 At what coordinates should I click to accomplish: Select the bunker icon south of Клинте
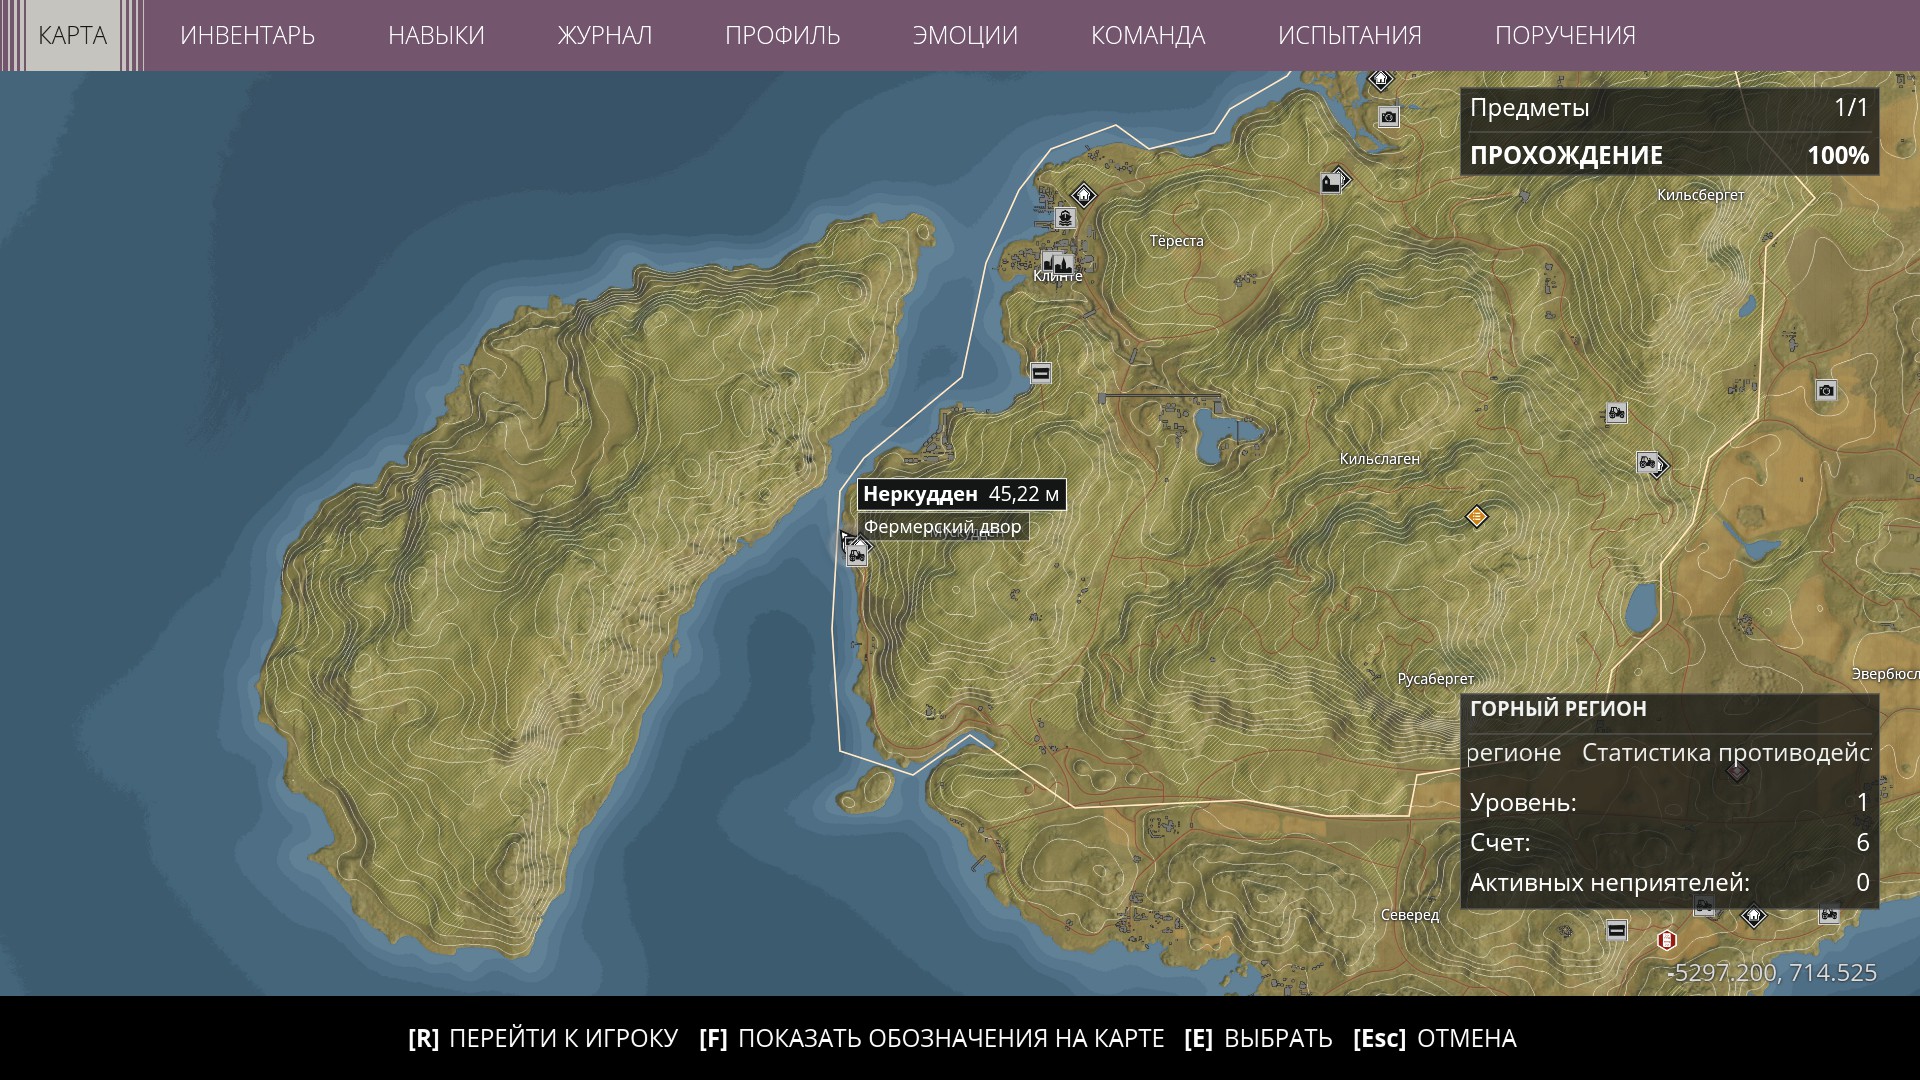click(1040, 373)
